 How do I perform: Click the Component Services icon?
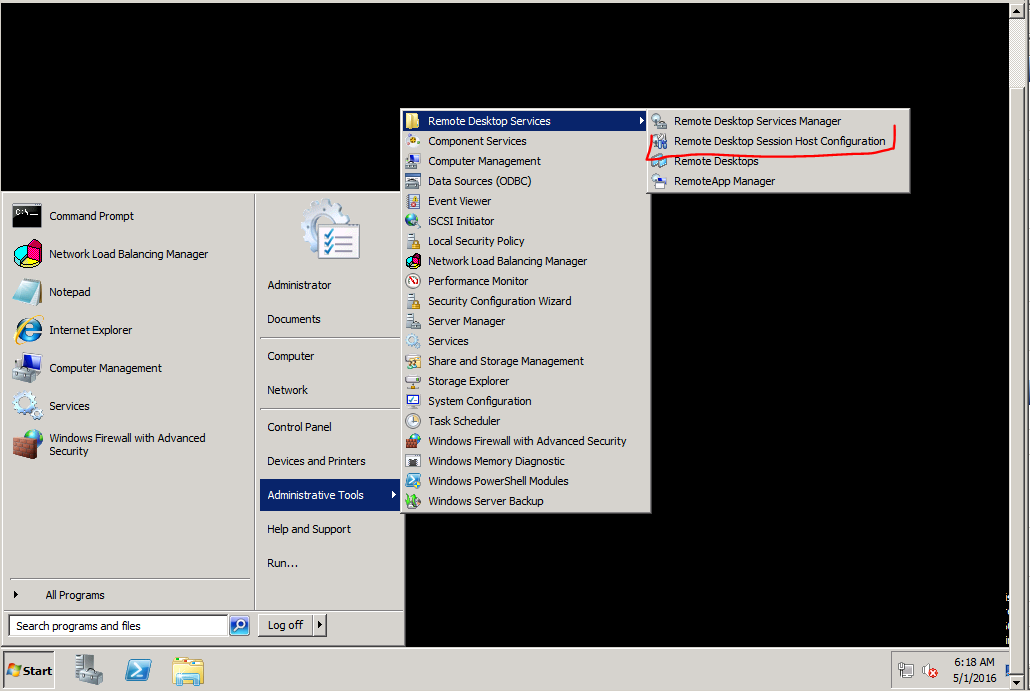pos(413,141)
